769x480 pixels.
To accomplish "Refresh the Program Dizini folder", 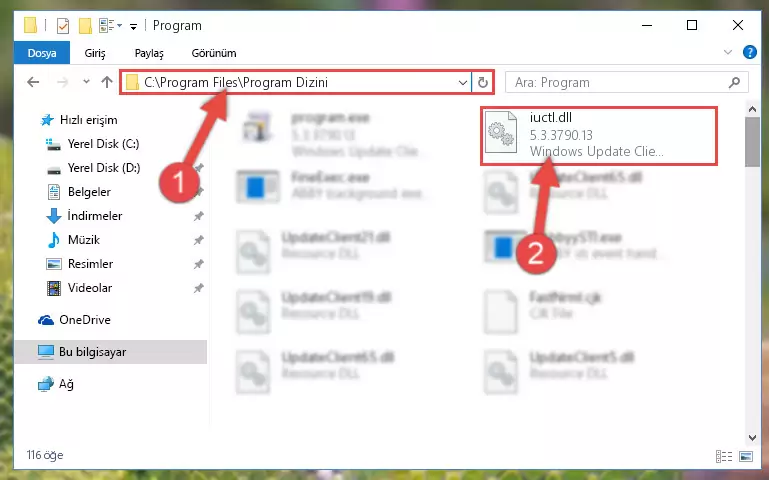I will pyautogui.click(x=483, y=82).
